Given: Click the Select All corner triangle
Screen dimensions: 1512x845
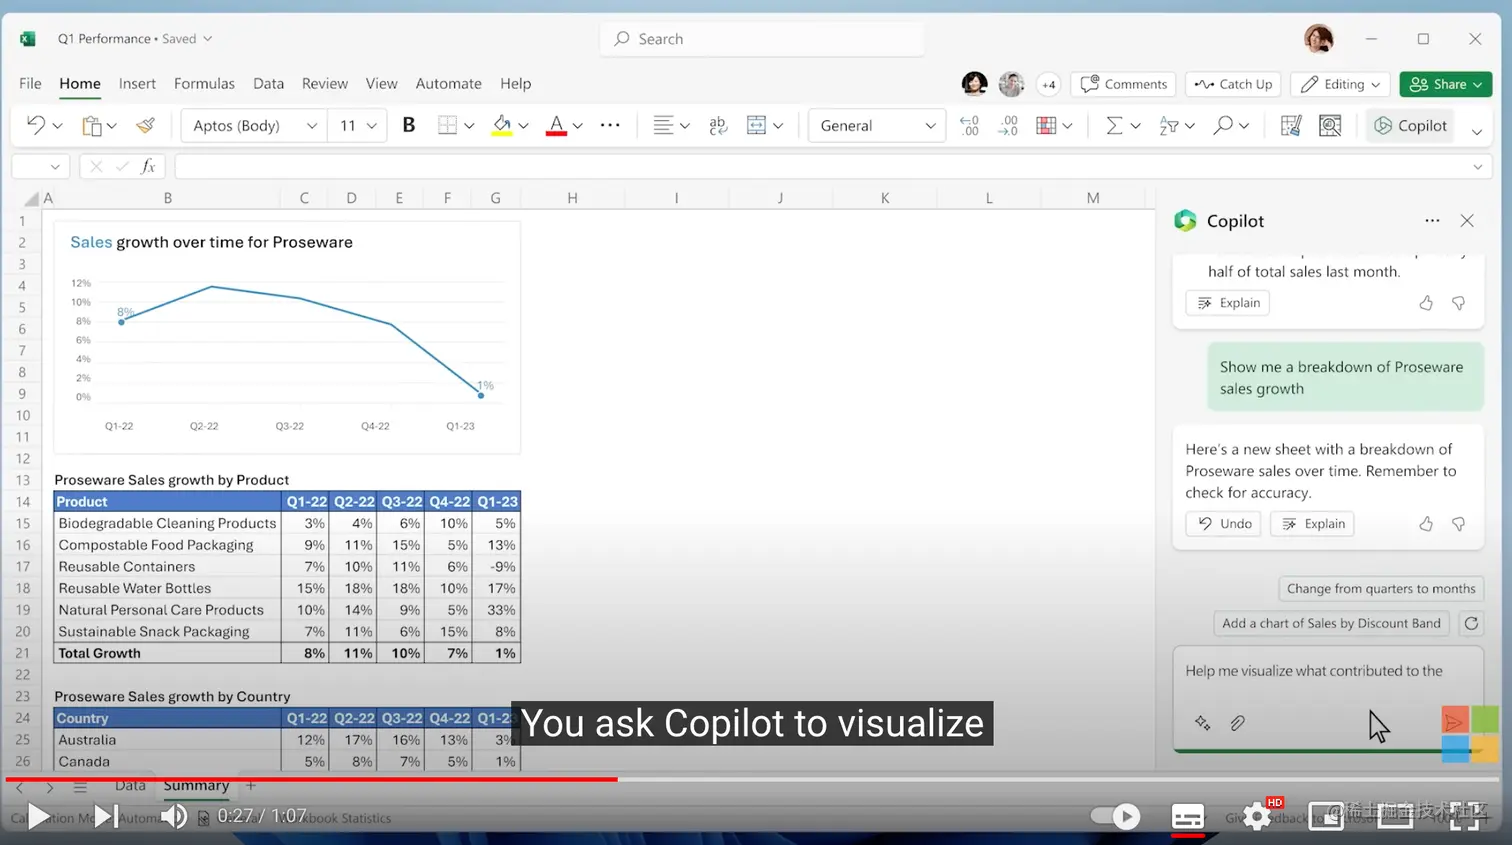Looking at the screenshot, I should point(32,198).
